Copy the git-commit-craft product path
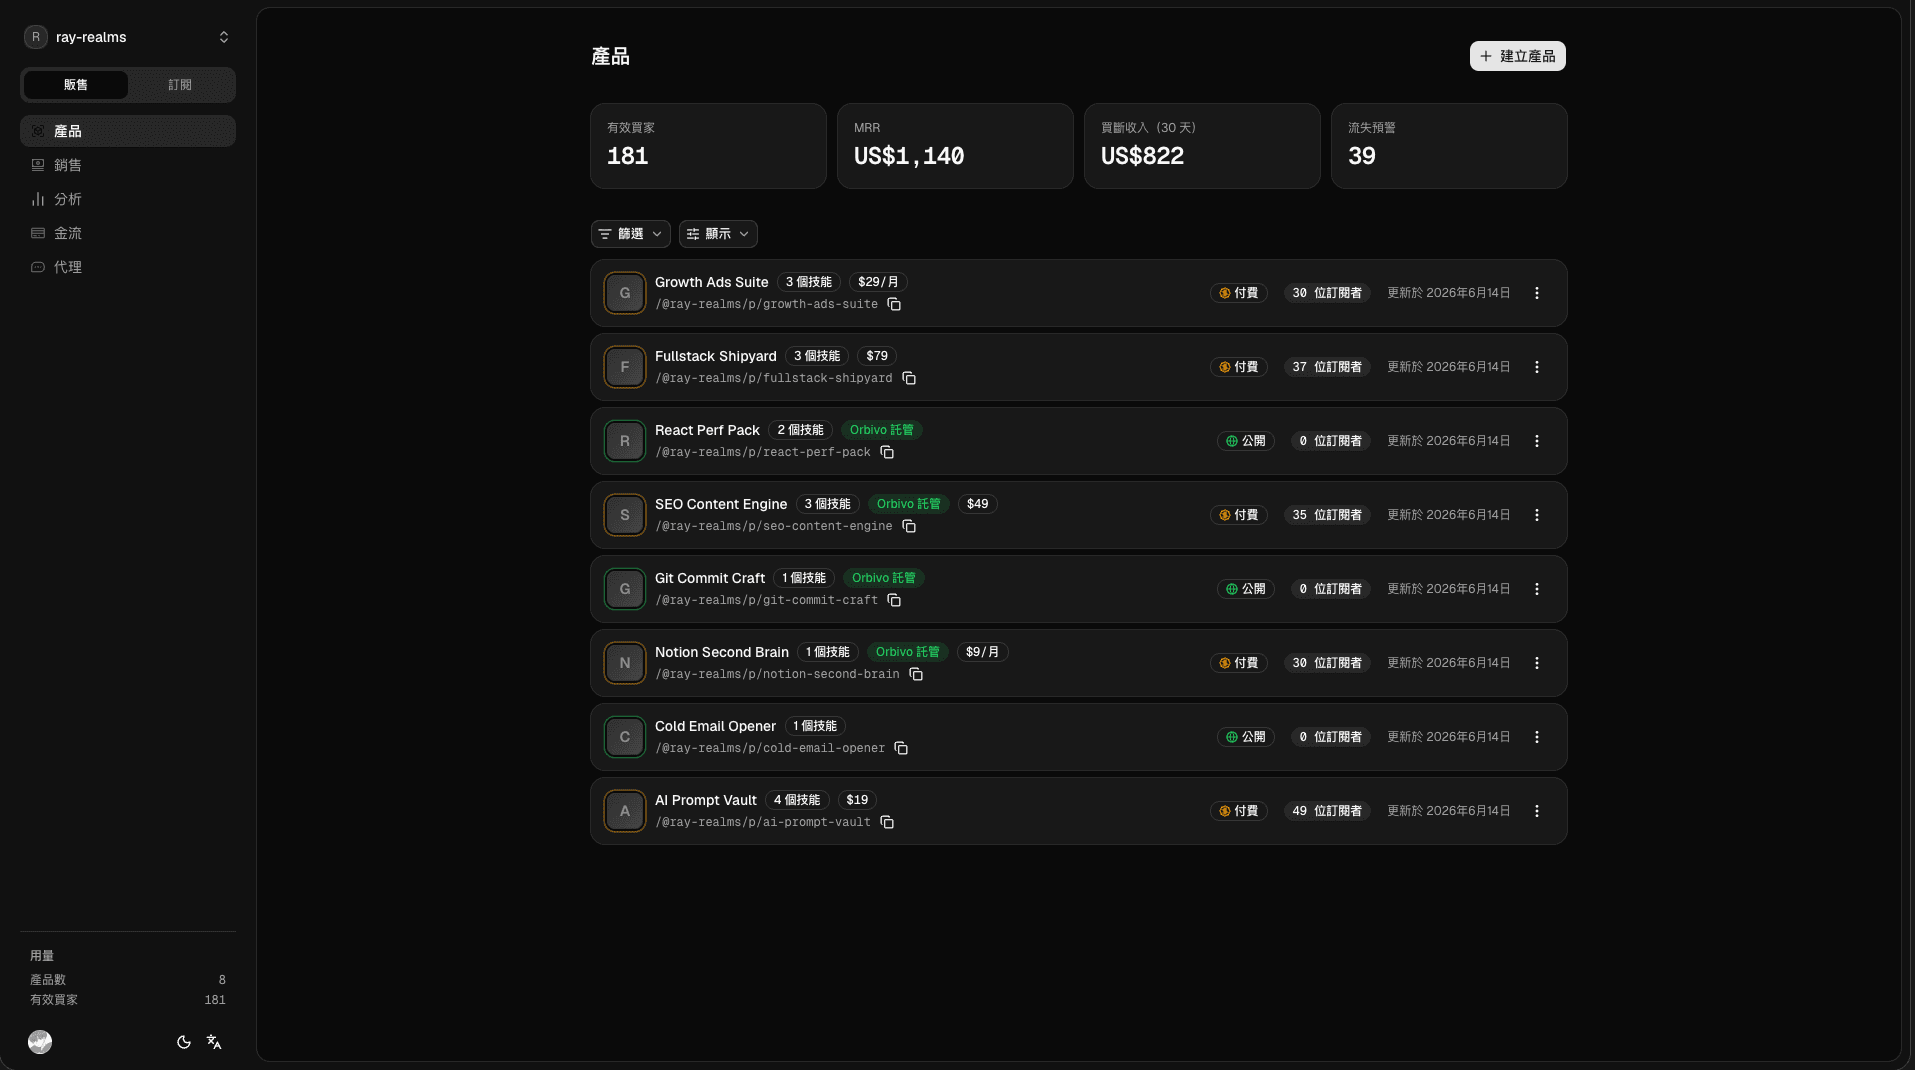This screenshot has height=1070, width=1915. (x=894, y=601)
